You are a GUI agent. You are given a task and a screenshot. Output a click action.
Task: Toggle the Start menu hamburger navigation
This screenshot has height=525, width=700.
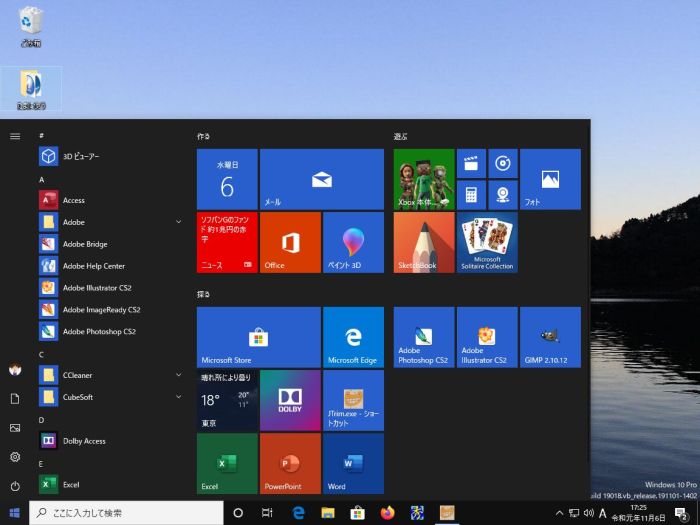15,135
